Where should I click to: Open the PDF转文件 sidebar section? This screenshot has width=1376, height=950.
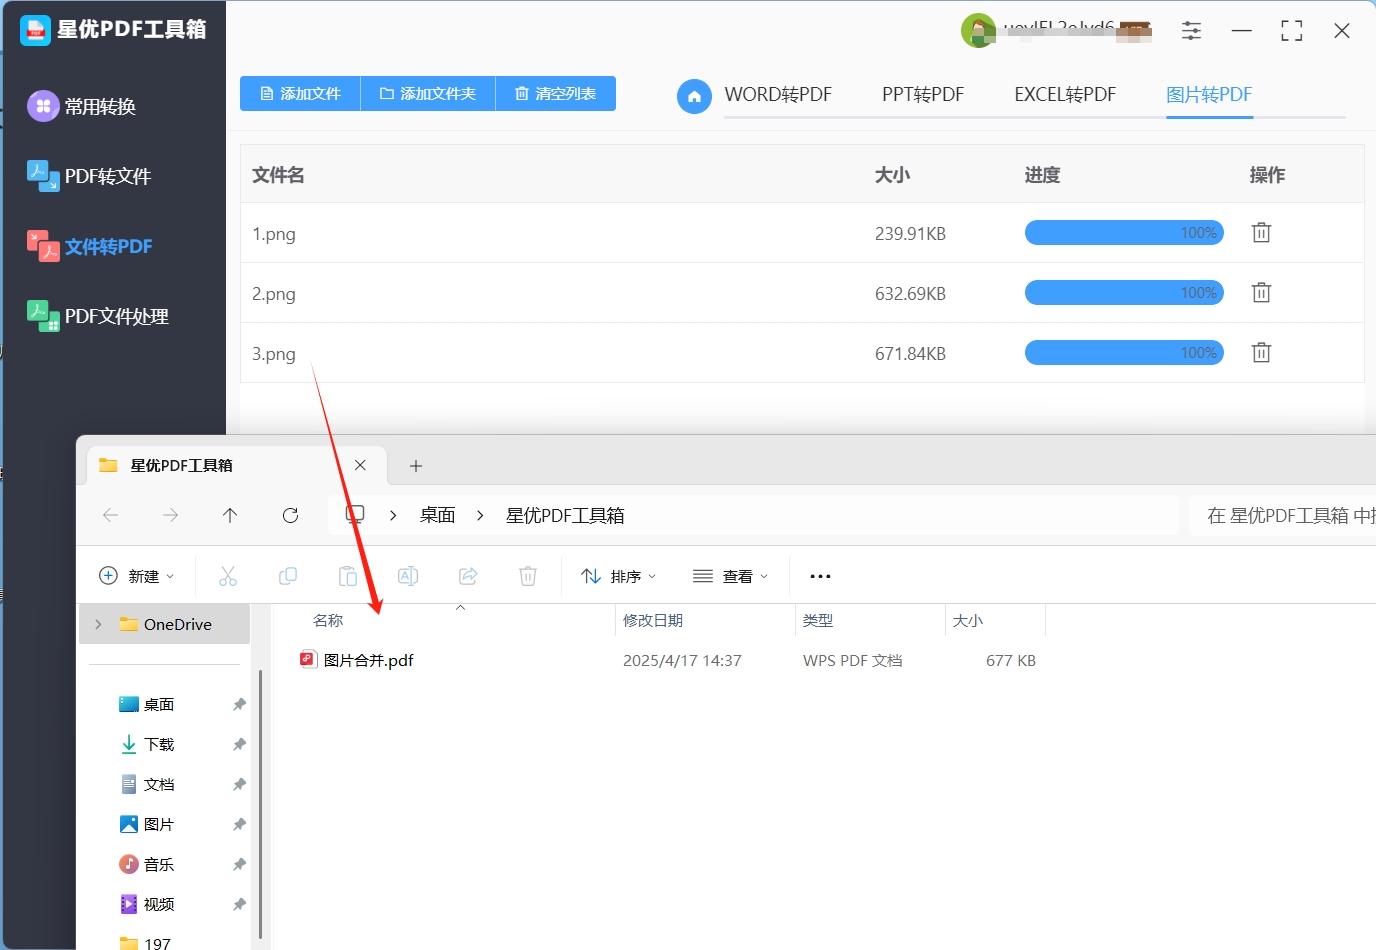pos(89,176)
